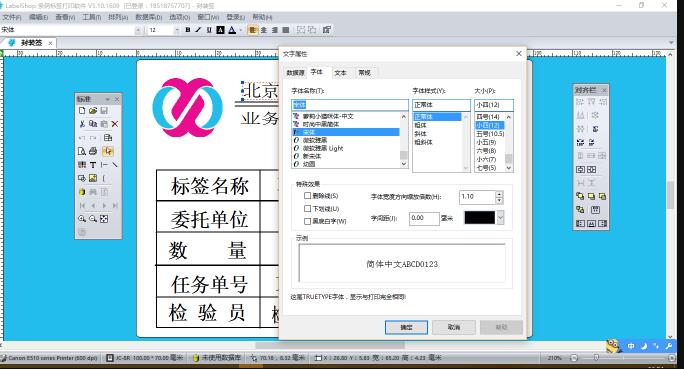This screenshot has height=369, width=684.
Task: Click the wrench icon in IME tray bar
Action: 668,346
